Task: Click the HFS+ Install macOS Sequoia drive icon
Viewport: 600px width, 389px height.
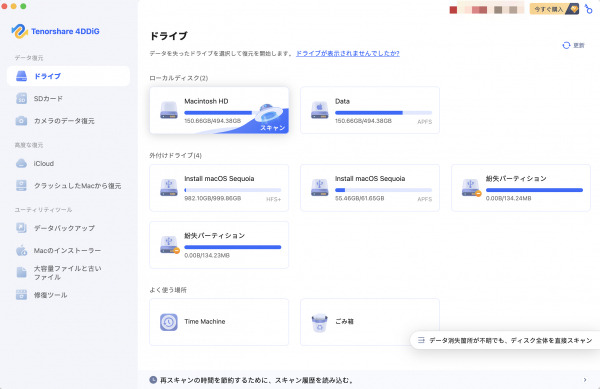Action: coord(169,188)
